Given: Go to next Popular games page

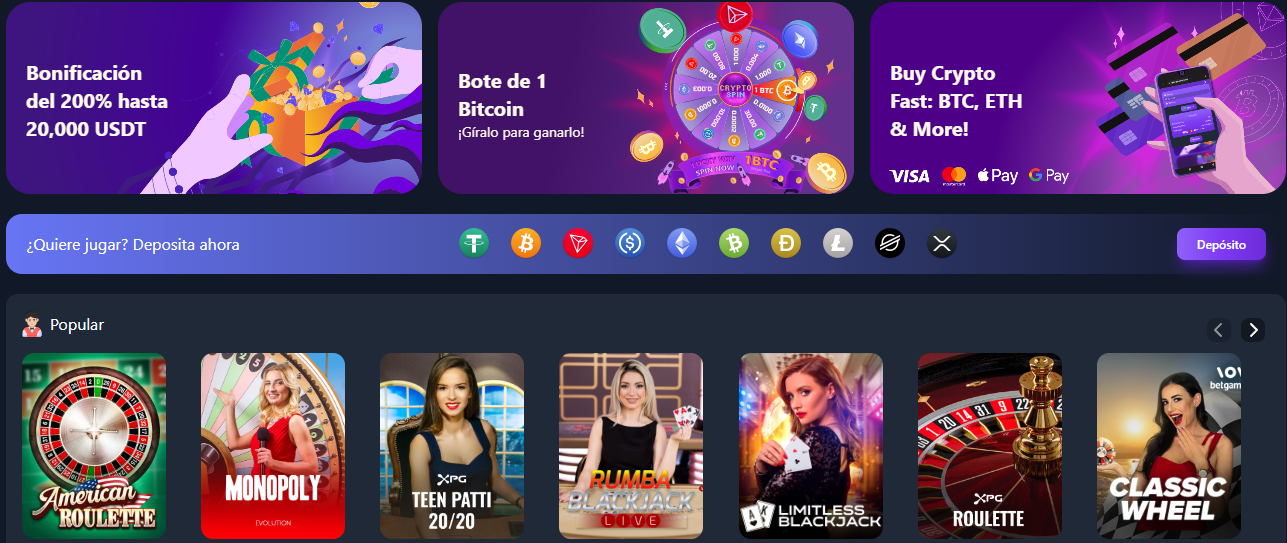Looking at the screenshot, I should coord(1253,330).
